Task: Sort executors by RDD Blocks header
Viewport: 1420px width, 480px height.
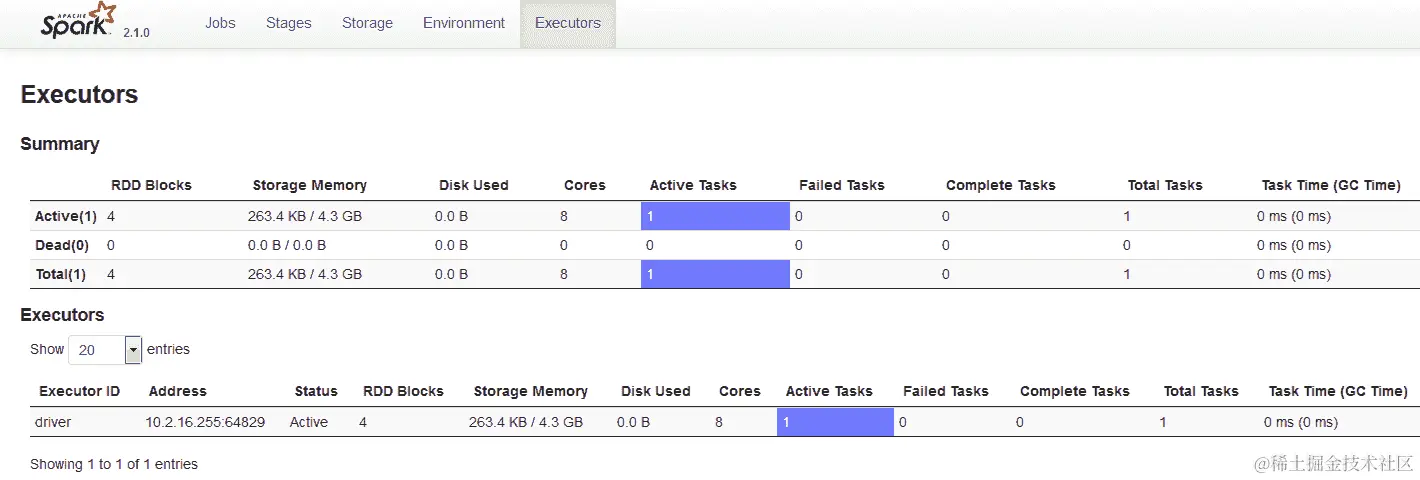Action: point(403,391)
